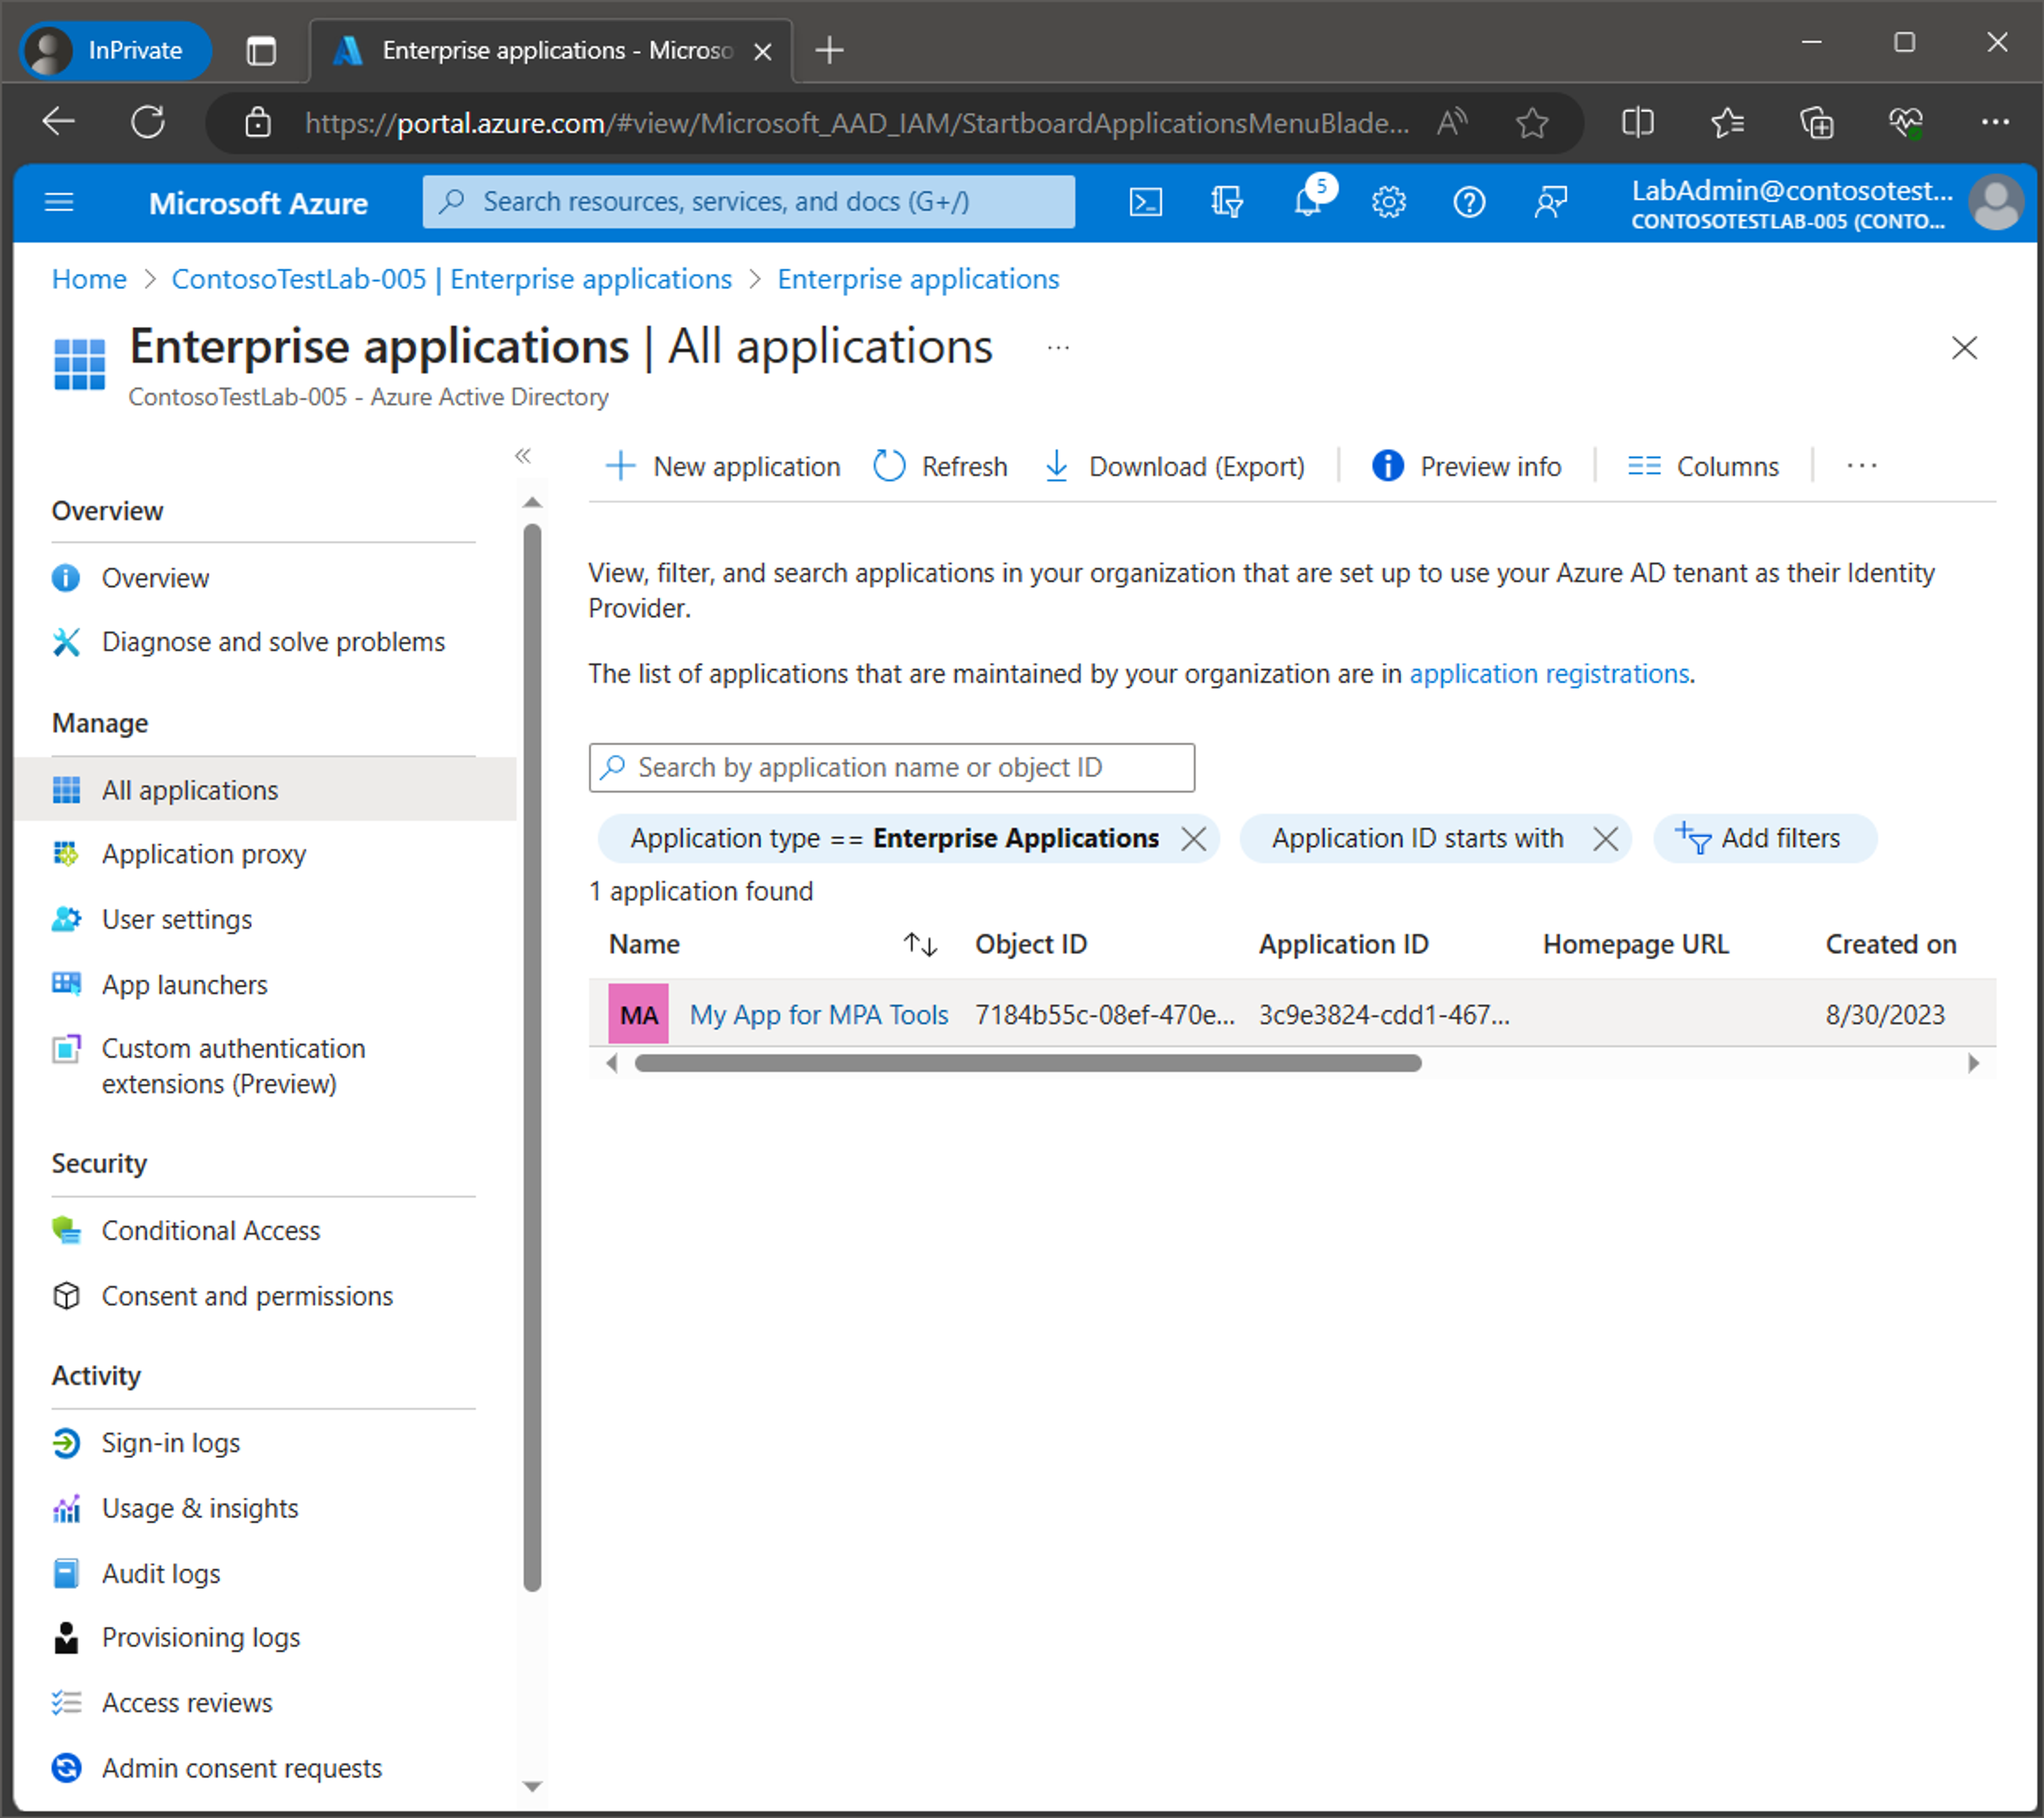This screenshot has height=1818, width=2044.
Task: Open browser favorites list icon
Action: [1727, 123]
